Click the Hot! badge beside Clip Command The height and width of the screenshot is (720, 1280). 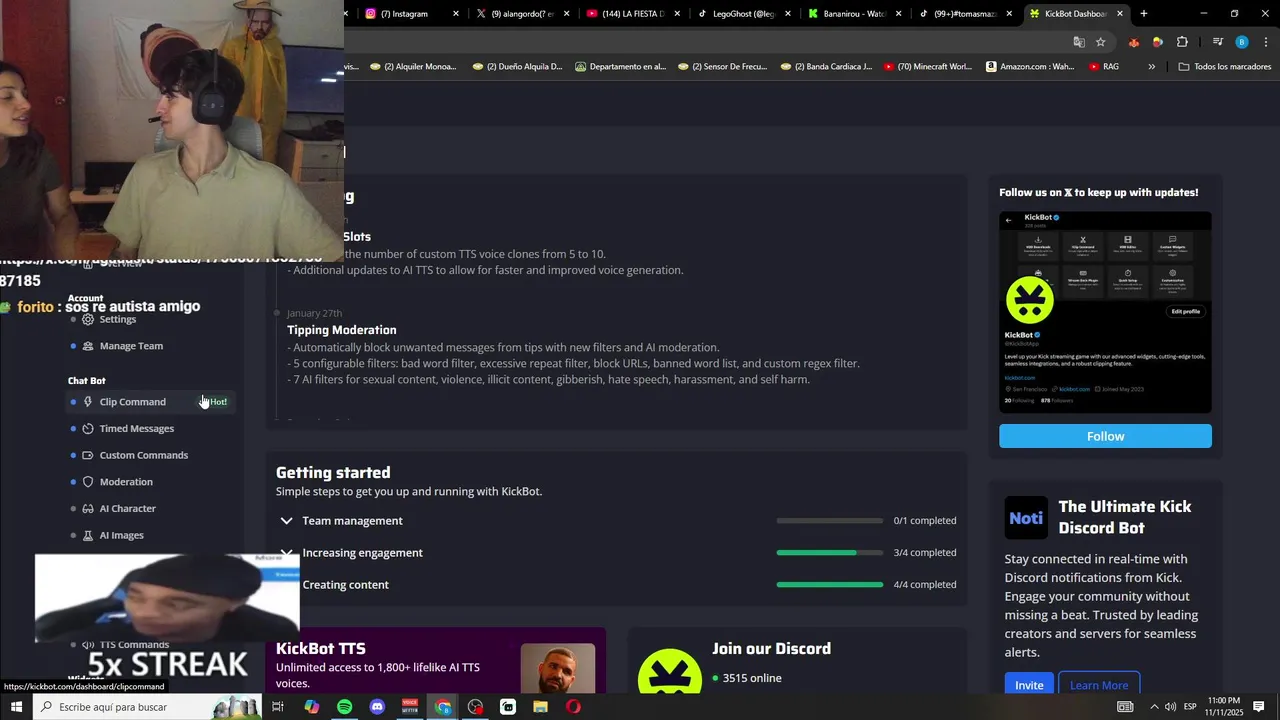click(x=214, y=402)
